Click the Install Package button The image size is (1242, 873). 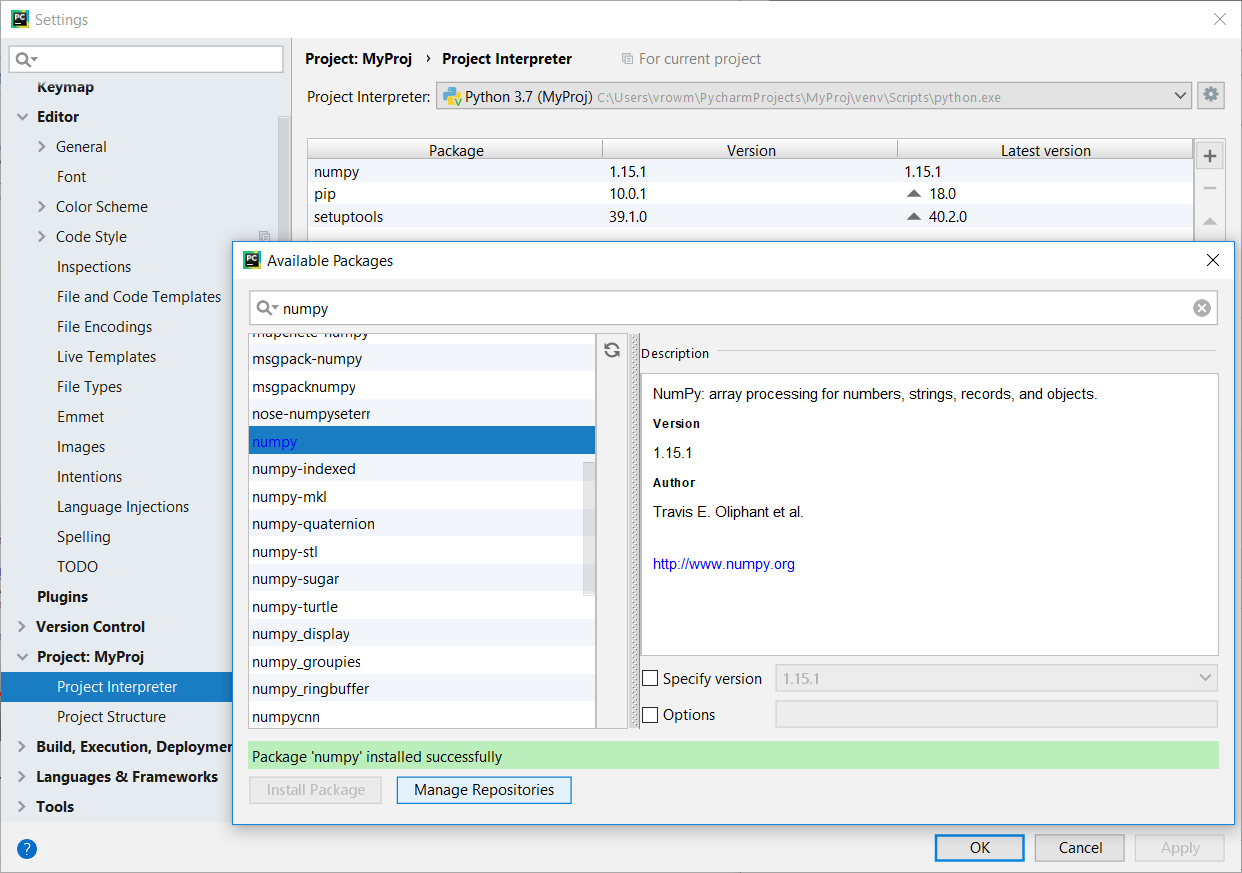[316, 790]
